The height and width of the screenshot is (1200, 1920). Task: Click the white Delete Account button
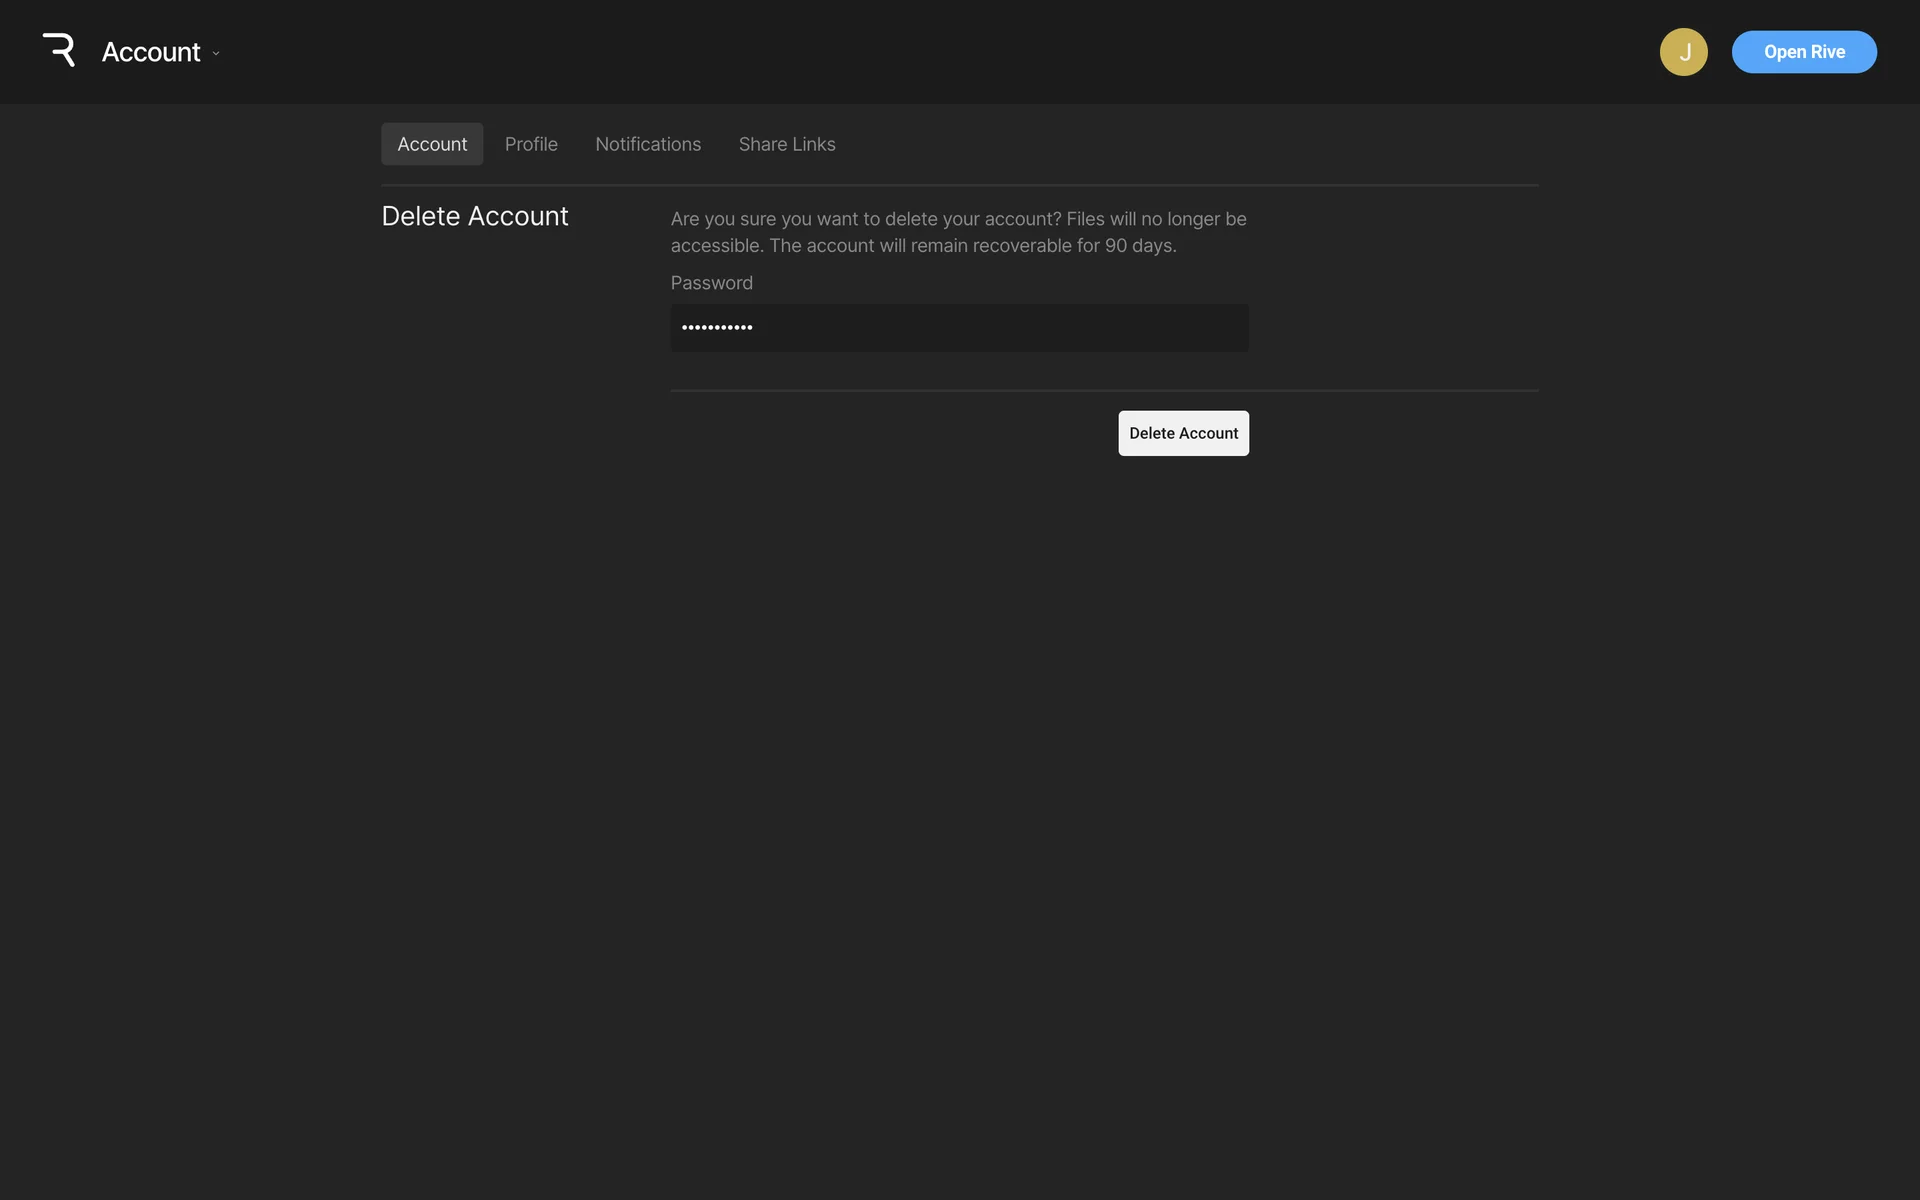tap(1183, 433)
